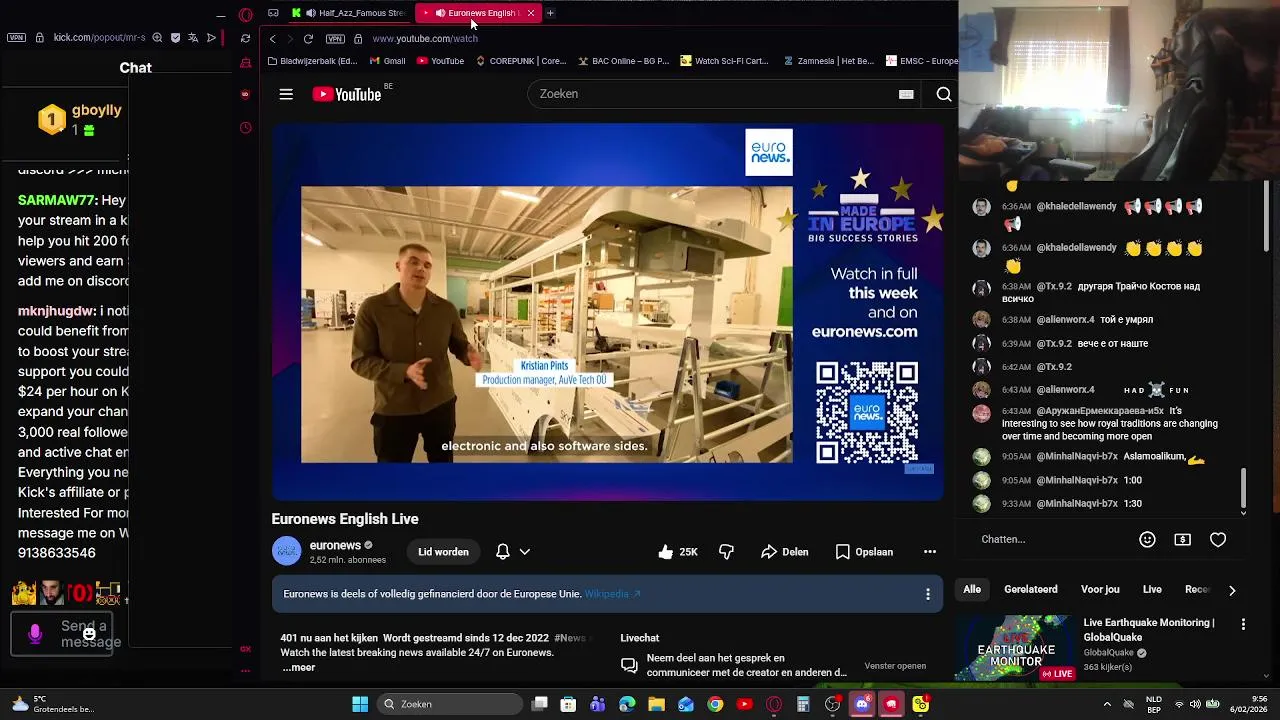The height and width of the screenshot is (720, 1280).
Task: Select the Gerelateerd filter chip
Action: pyautogui.click(x=1031, y=590)
